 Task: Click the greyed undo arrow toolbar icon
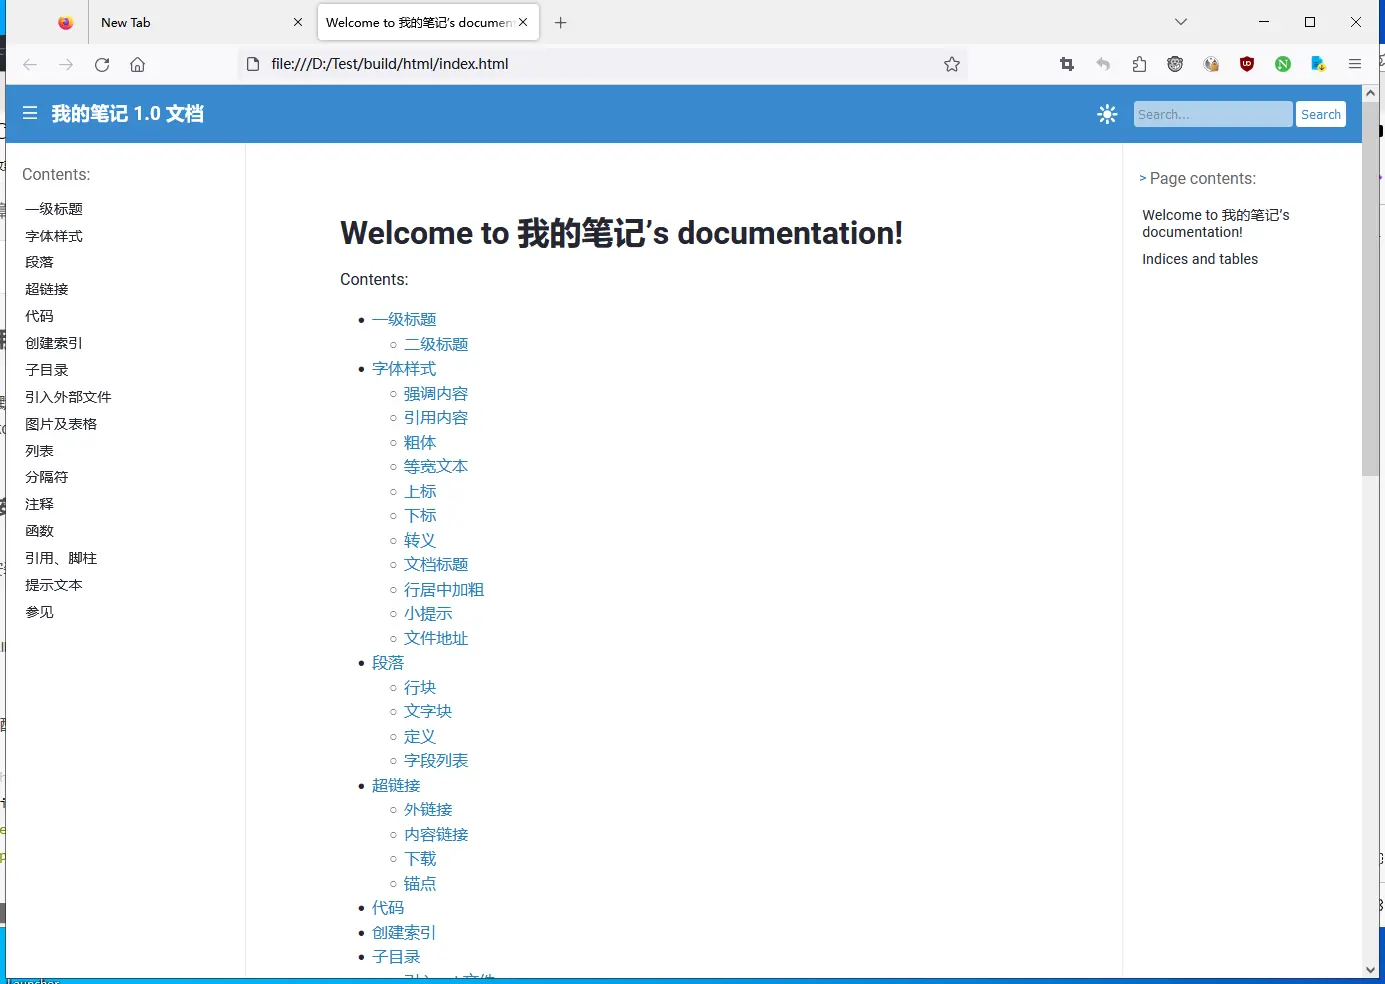[x=1103, y=64]
